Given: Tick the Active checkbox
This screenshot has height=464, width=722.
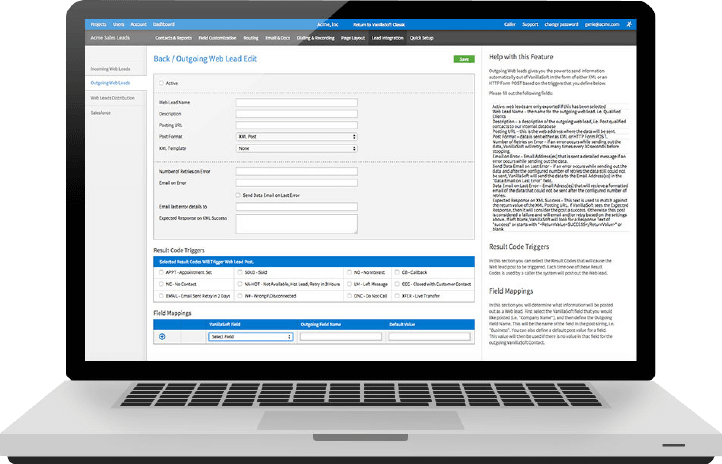Looking at the screenshot, I should (161, 83).
